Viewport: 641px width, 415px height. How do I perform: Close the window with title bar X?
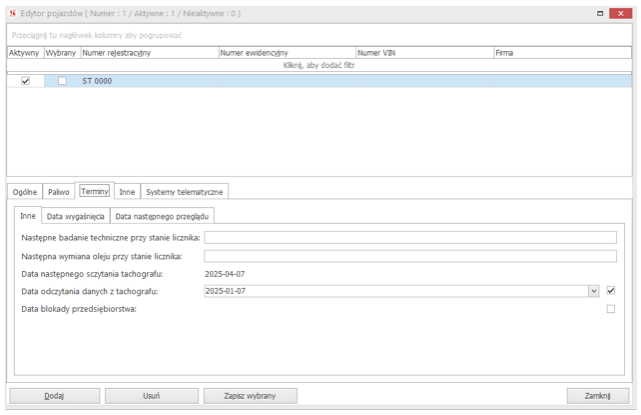(625, 14)
